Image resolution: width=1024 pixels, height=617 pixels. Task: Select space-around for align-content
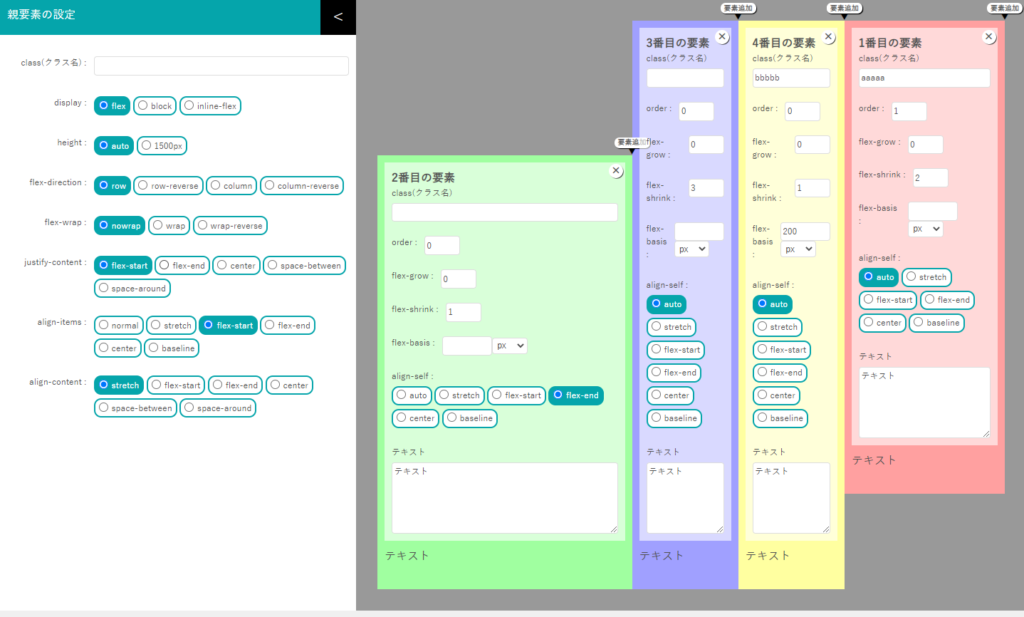click(x=218, y=408)
